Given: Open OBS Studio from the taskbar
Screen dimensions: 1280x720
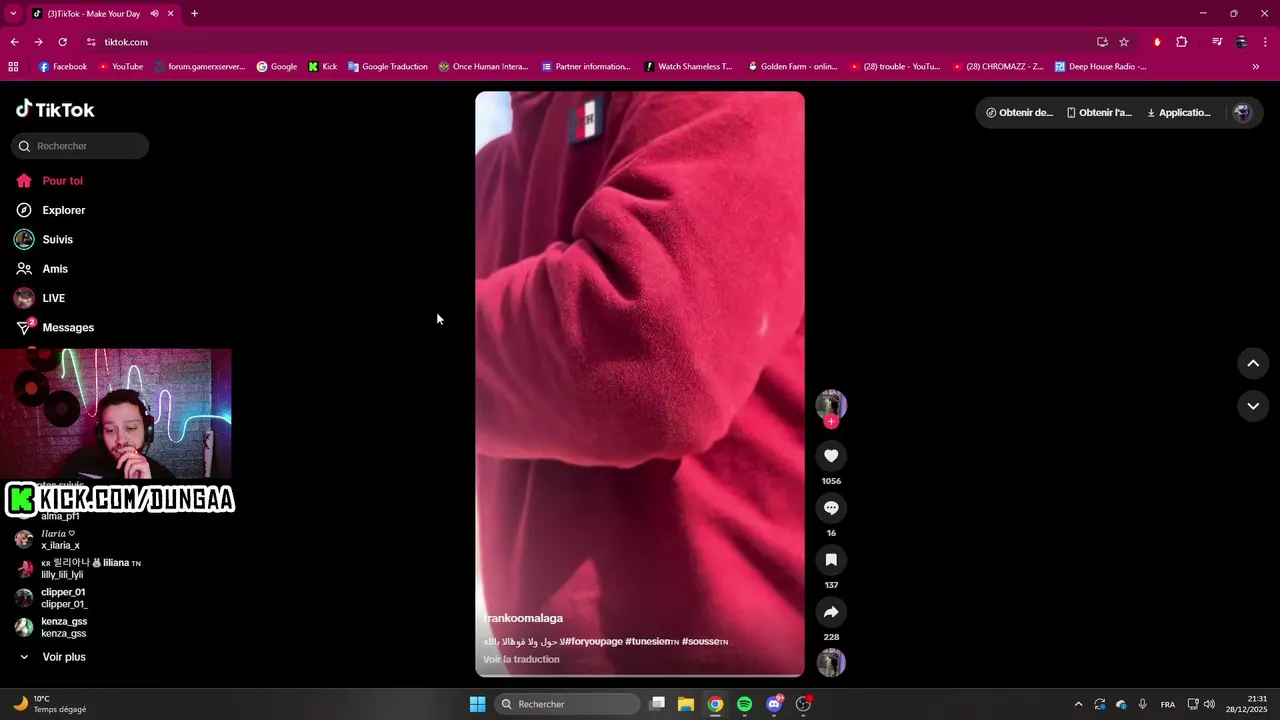Looking at the screenshot, I should [x=803, y=704].
